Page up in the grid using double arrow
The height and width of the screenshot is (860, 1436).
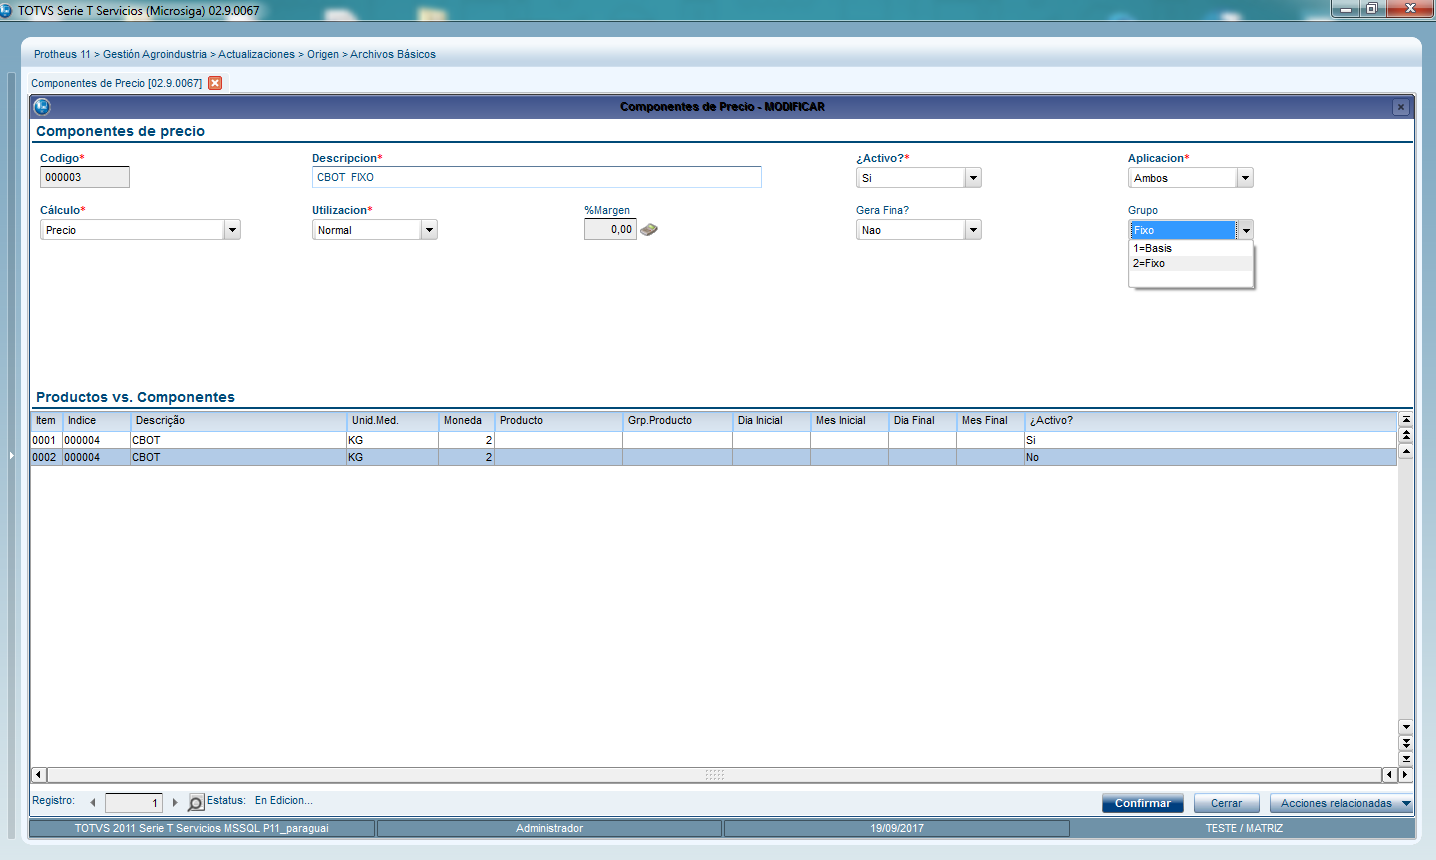[1406, 435]
